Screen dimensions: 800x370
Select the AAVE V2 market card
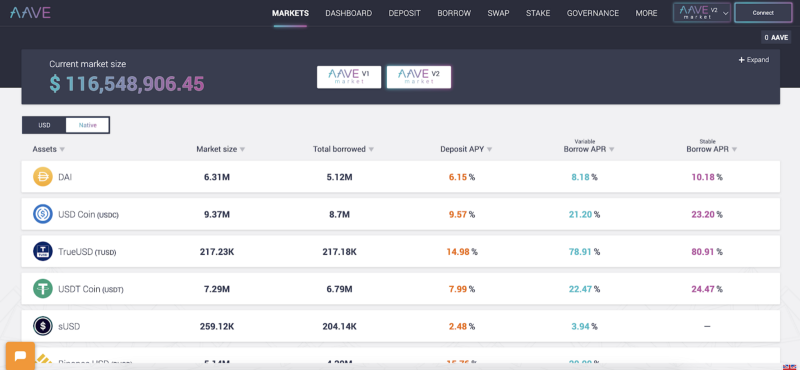coord(419,77)
